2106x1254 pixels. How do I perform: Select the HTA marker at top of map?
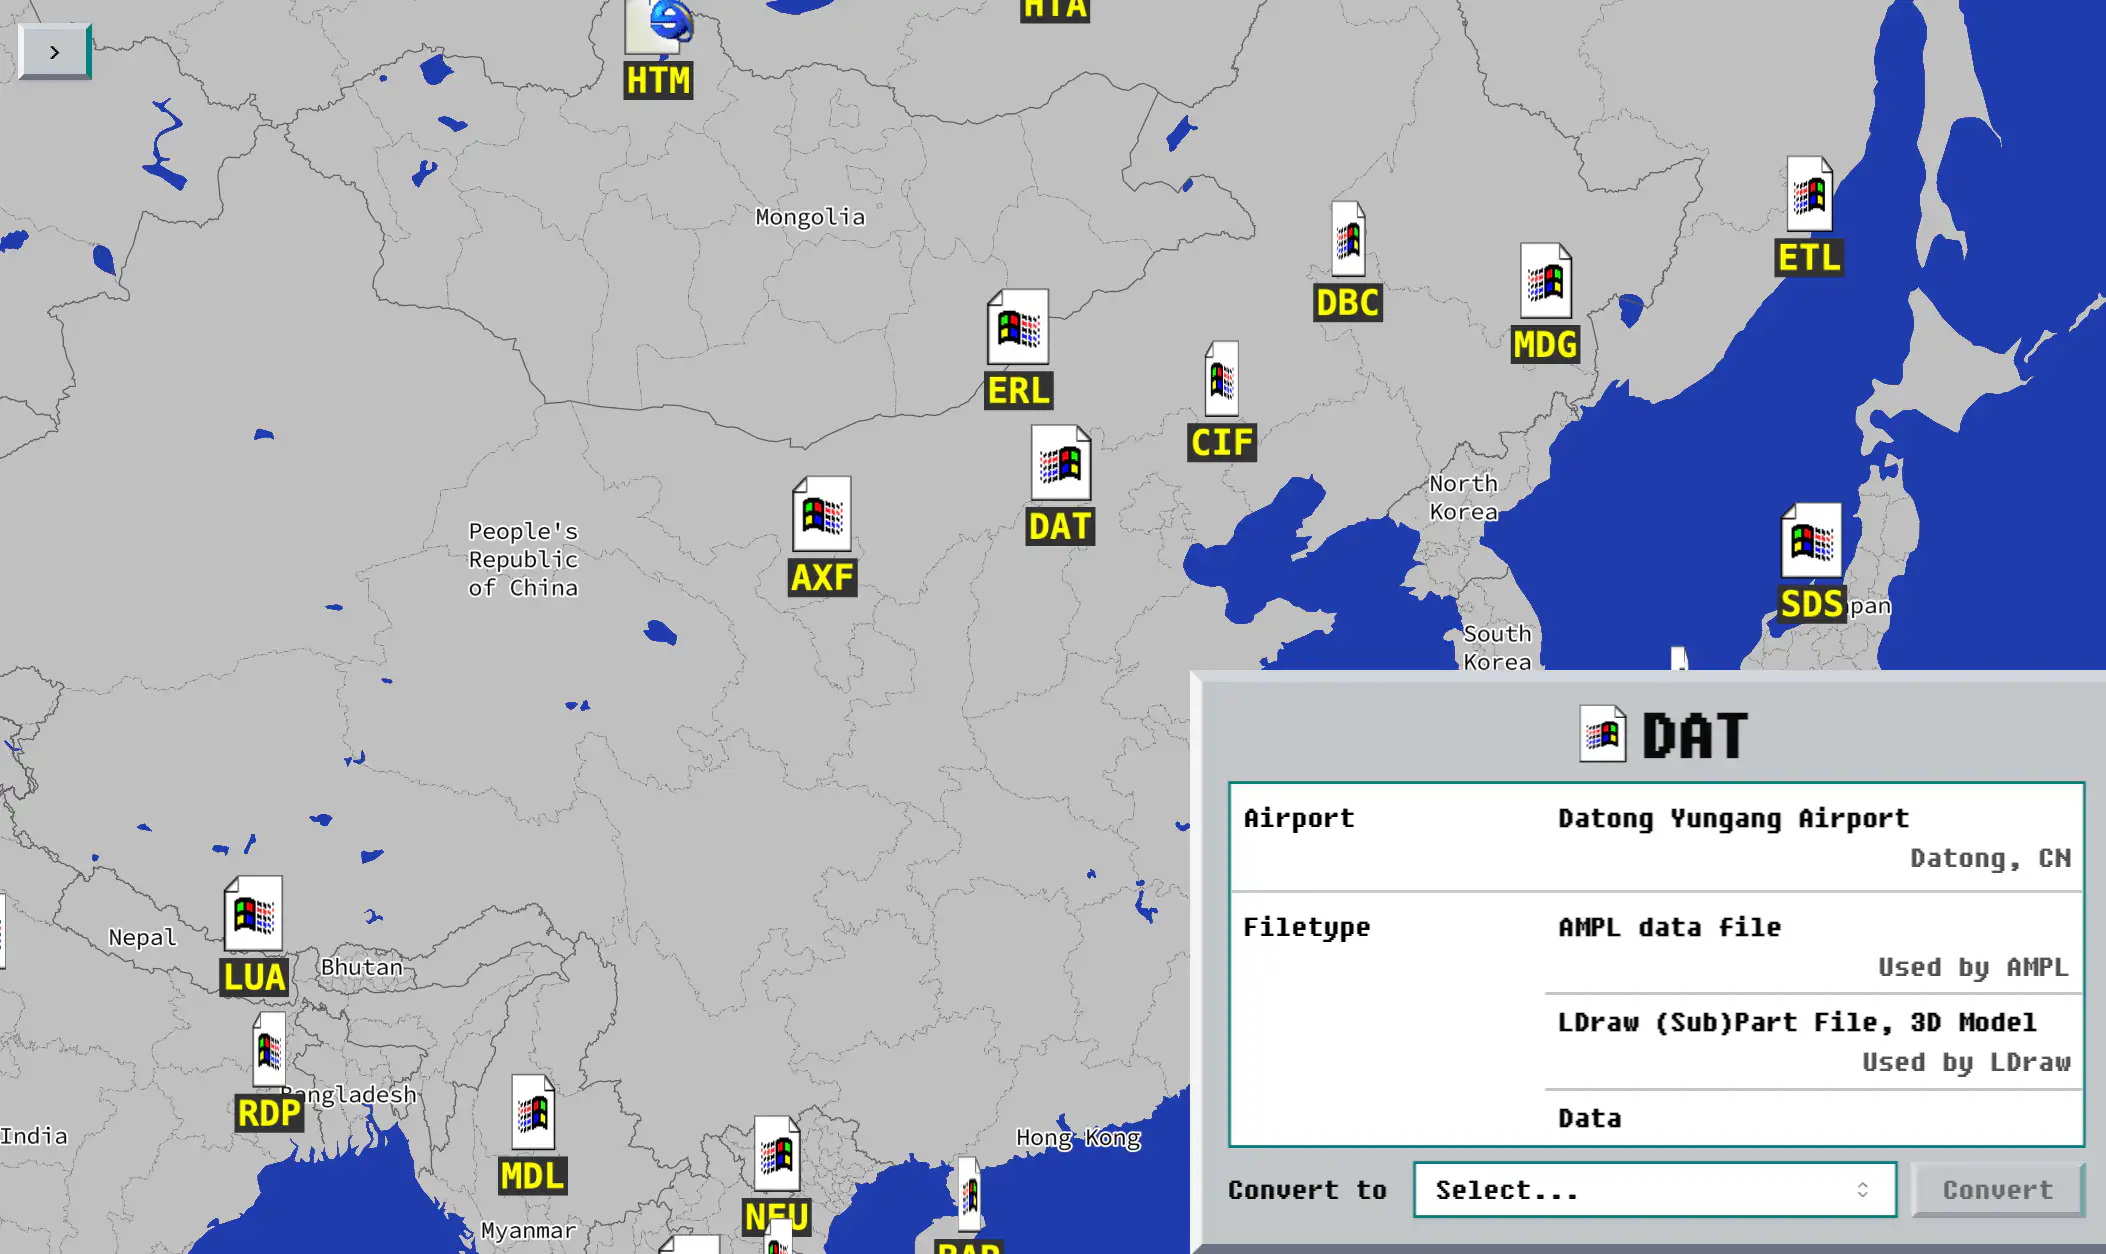click(1053, 8)
